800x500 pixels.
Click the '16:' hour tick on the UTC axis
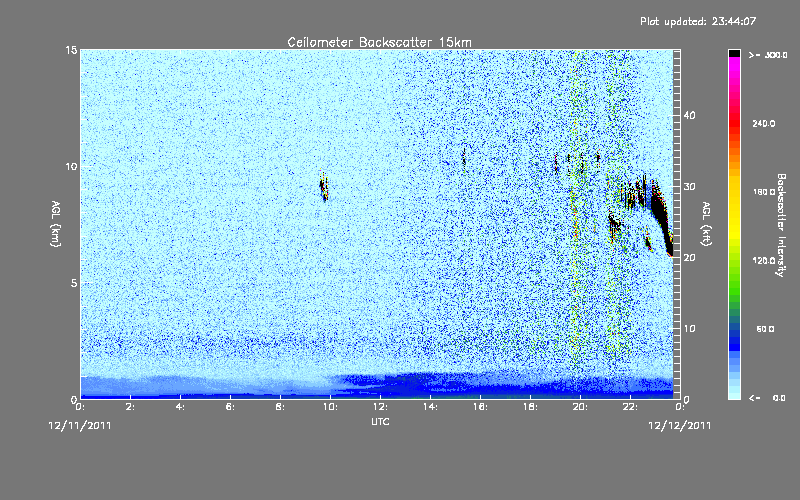point(480,407)
